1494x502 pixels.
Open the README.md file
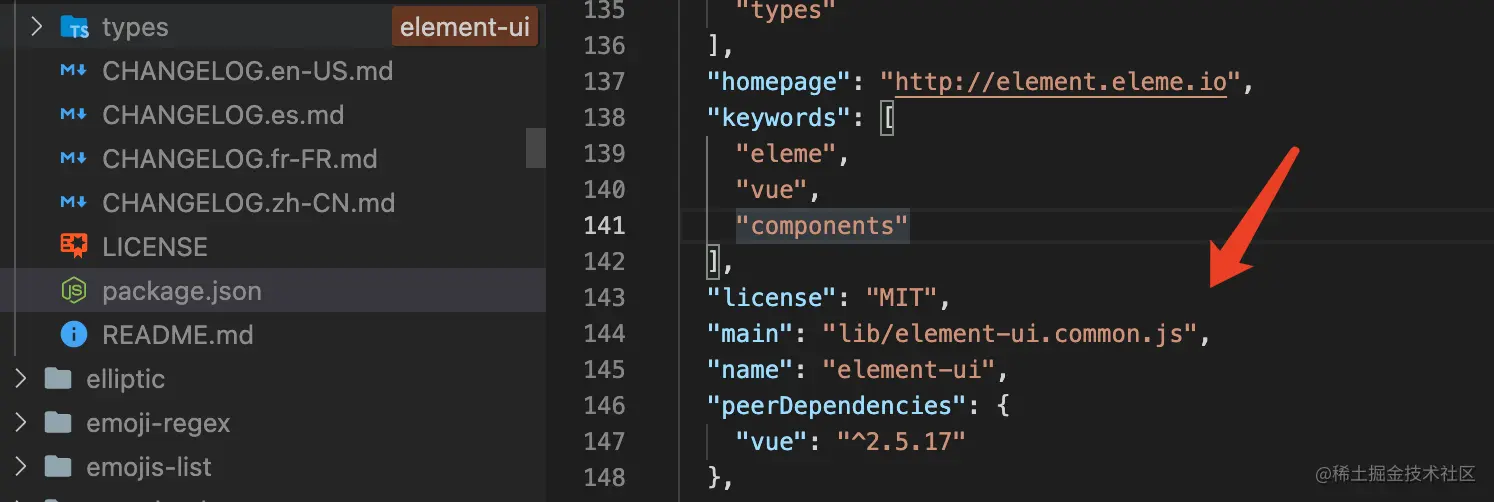click(x=177, y=335)
